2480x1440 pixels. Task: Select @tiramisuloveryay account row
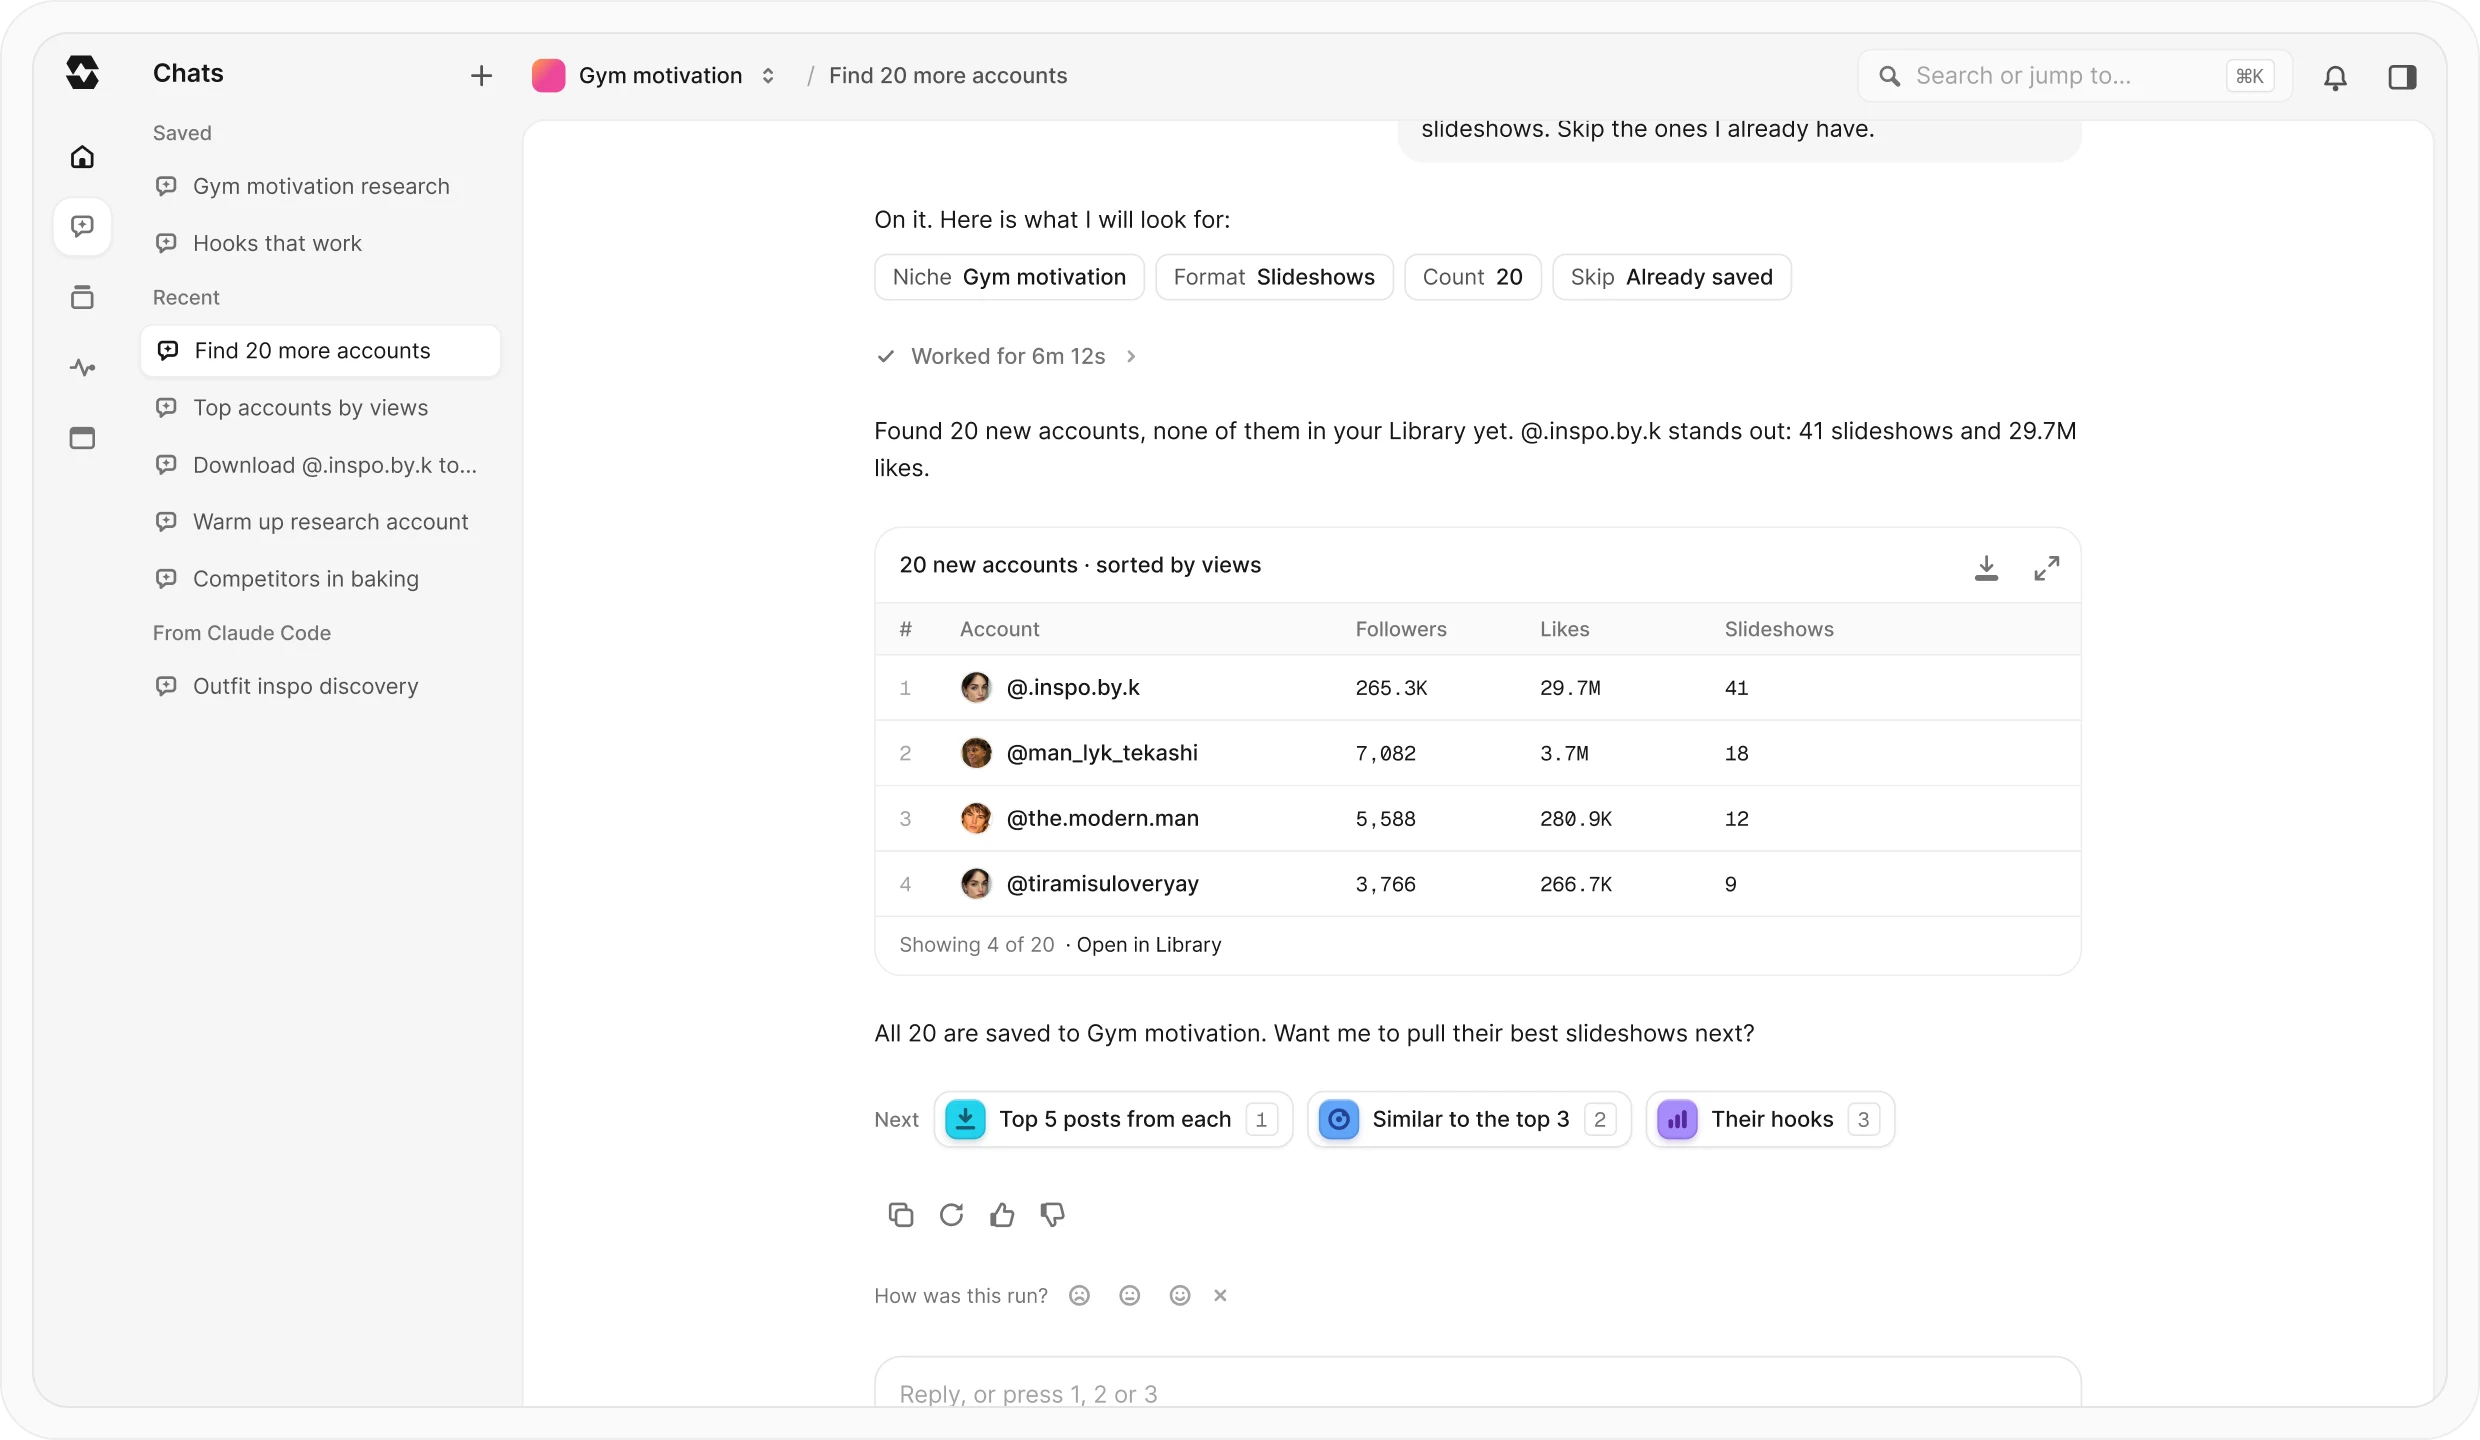pos(1478,884)
